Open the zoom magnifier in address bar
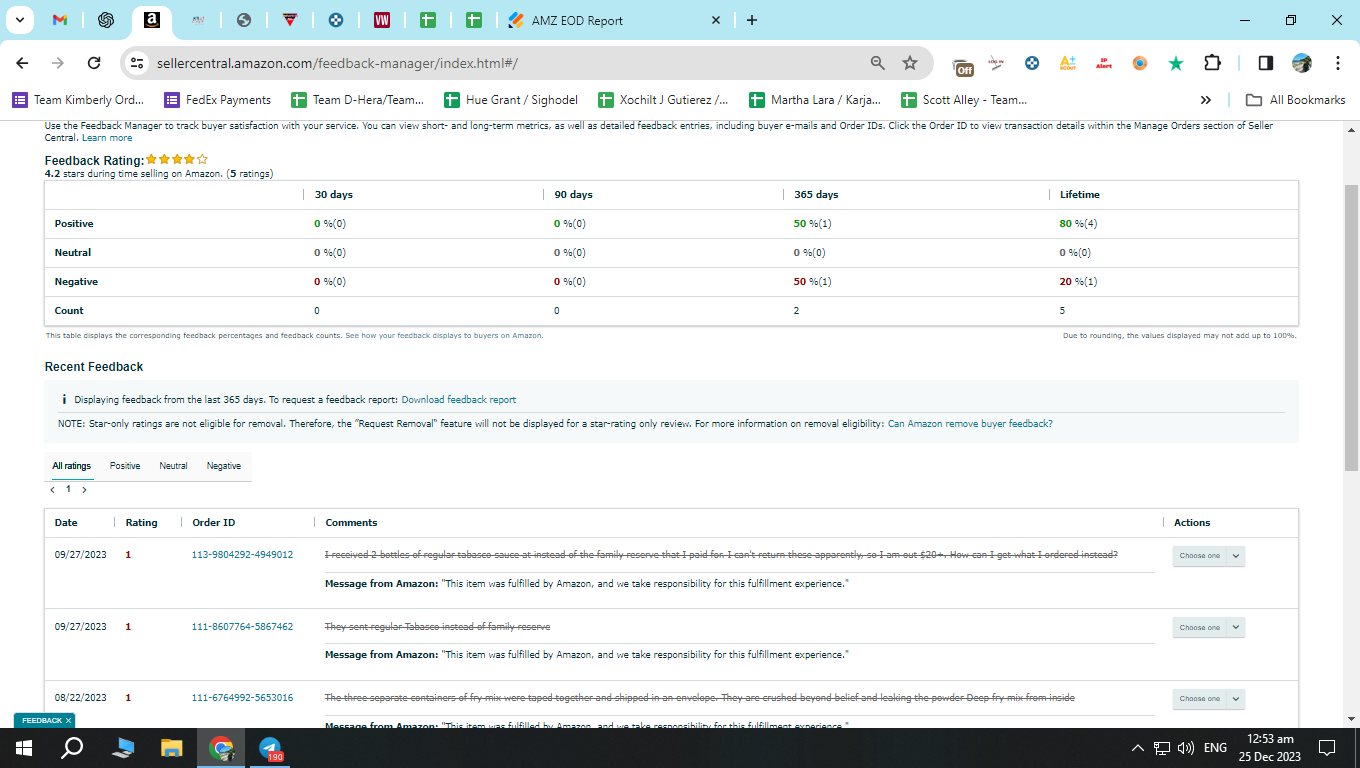The height and width of the screenshot is (768, 1360). [878, 63]
